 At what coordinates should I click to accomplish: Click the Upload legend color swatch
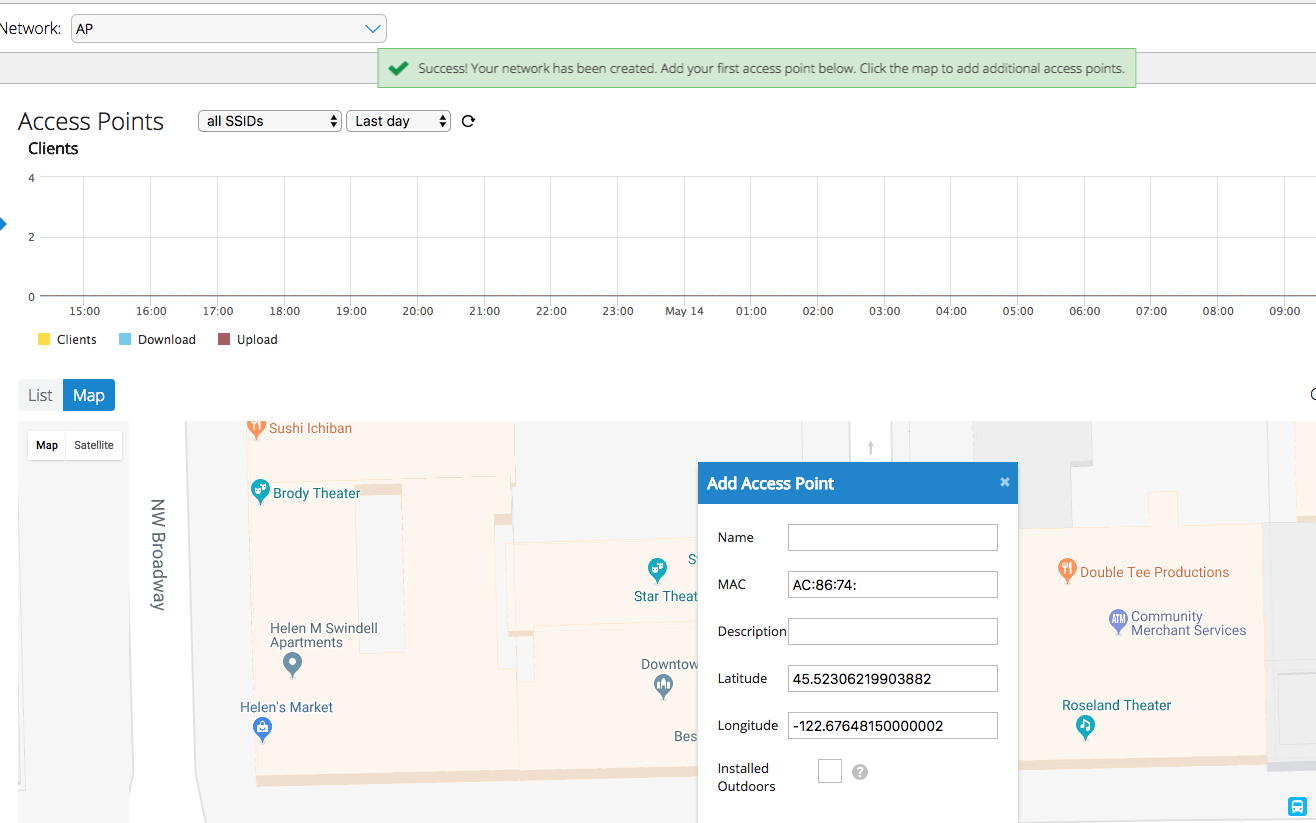(224, 340)
